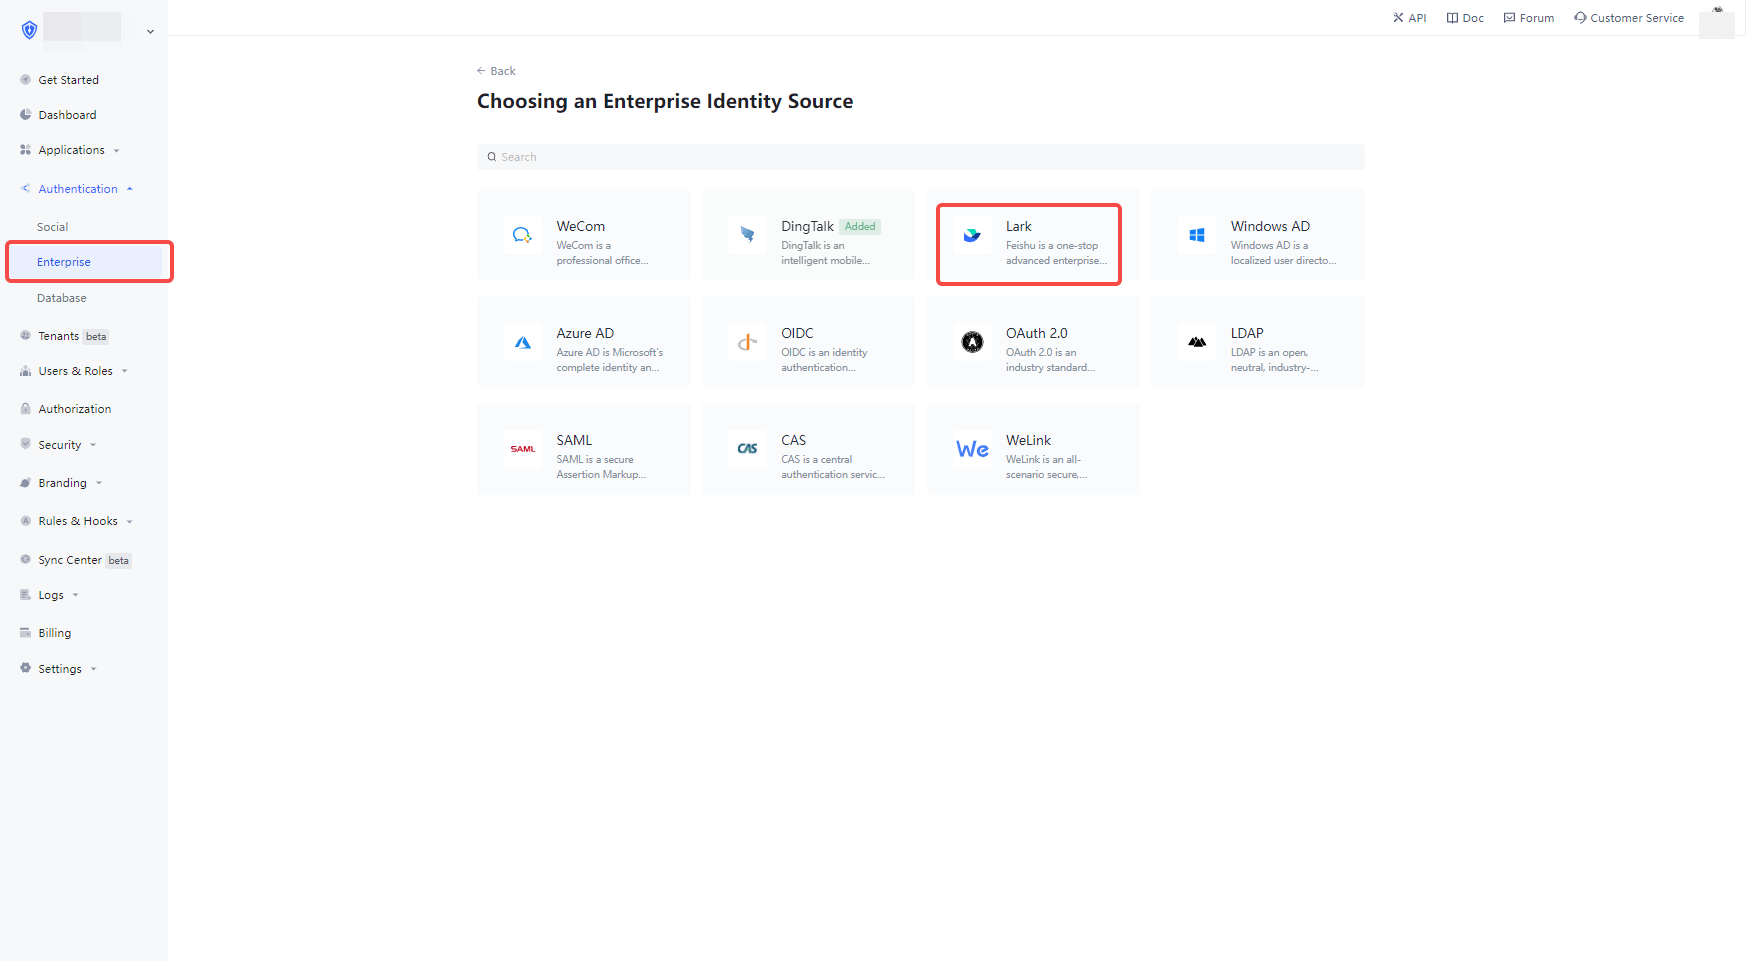
Task: Click the WeLink logo icon
Action: tap(972, 449)
